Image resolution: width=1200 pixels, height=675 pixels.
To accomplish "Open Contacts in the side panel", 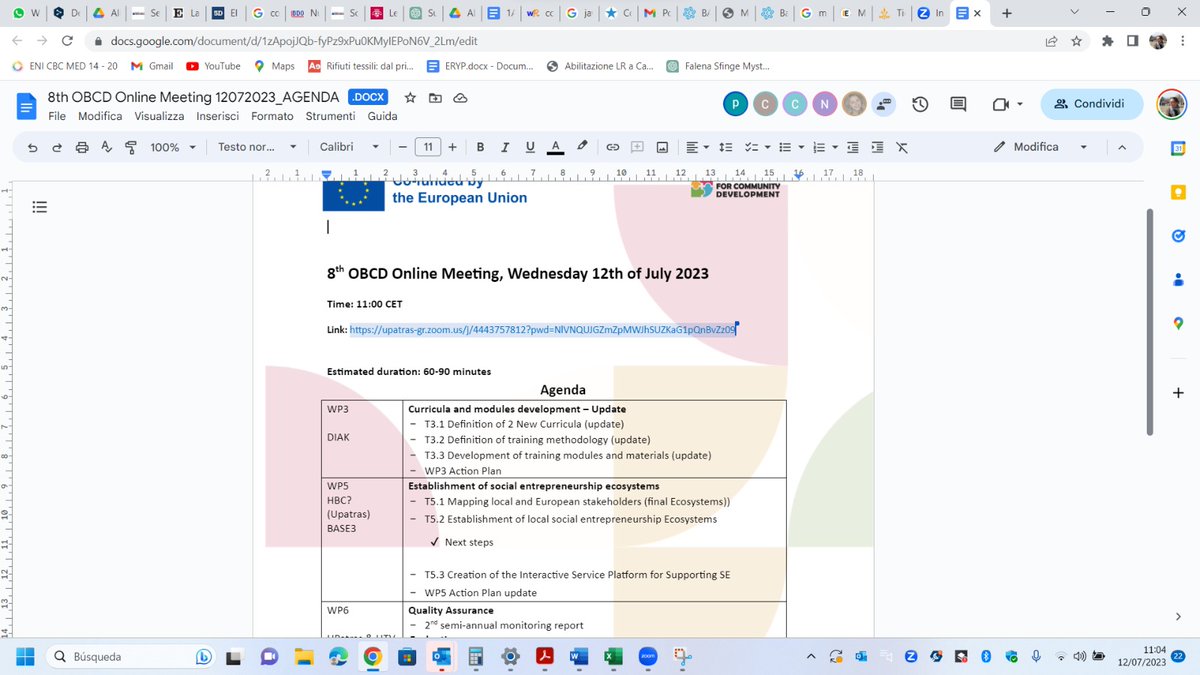I will point(1178,279).
